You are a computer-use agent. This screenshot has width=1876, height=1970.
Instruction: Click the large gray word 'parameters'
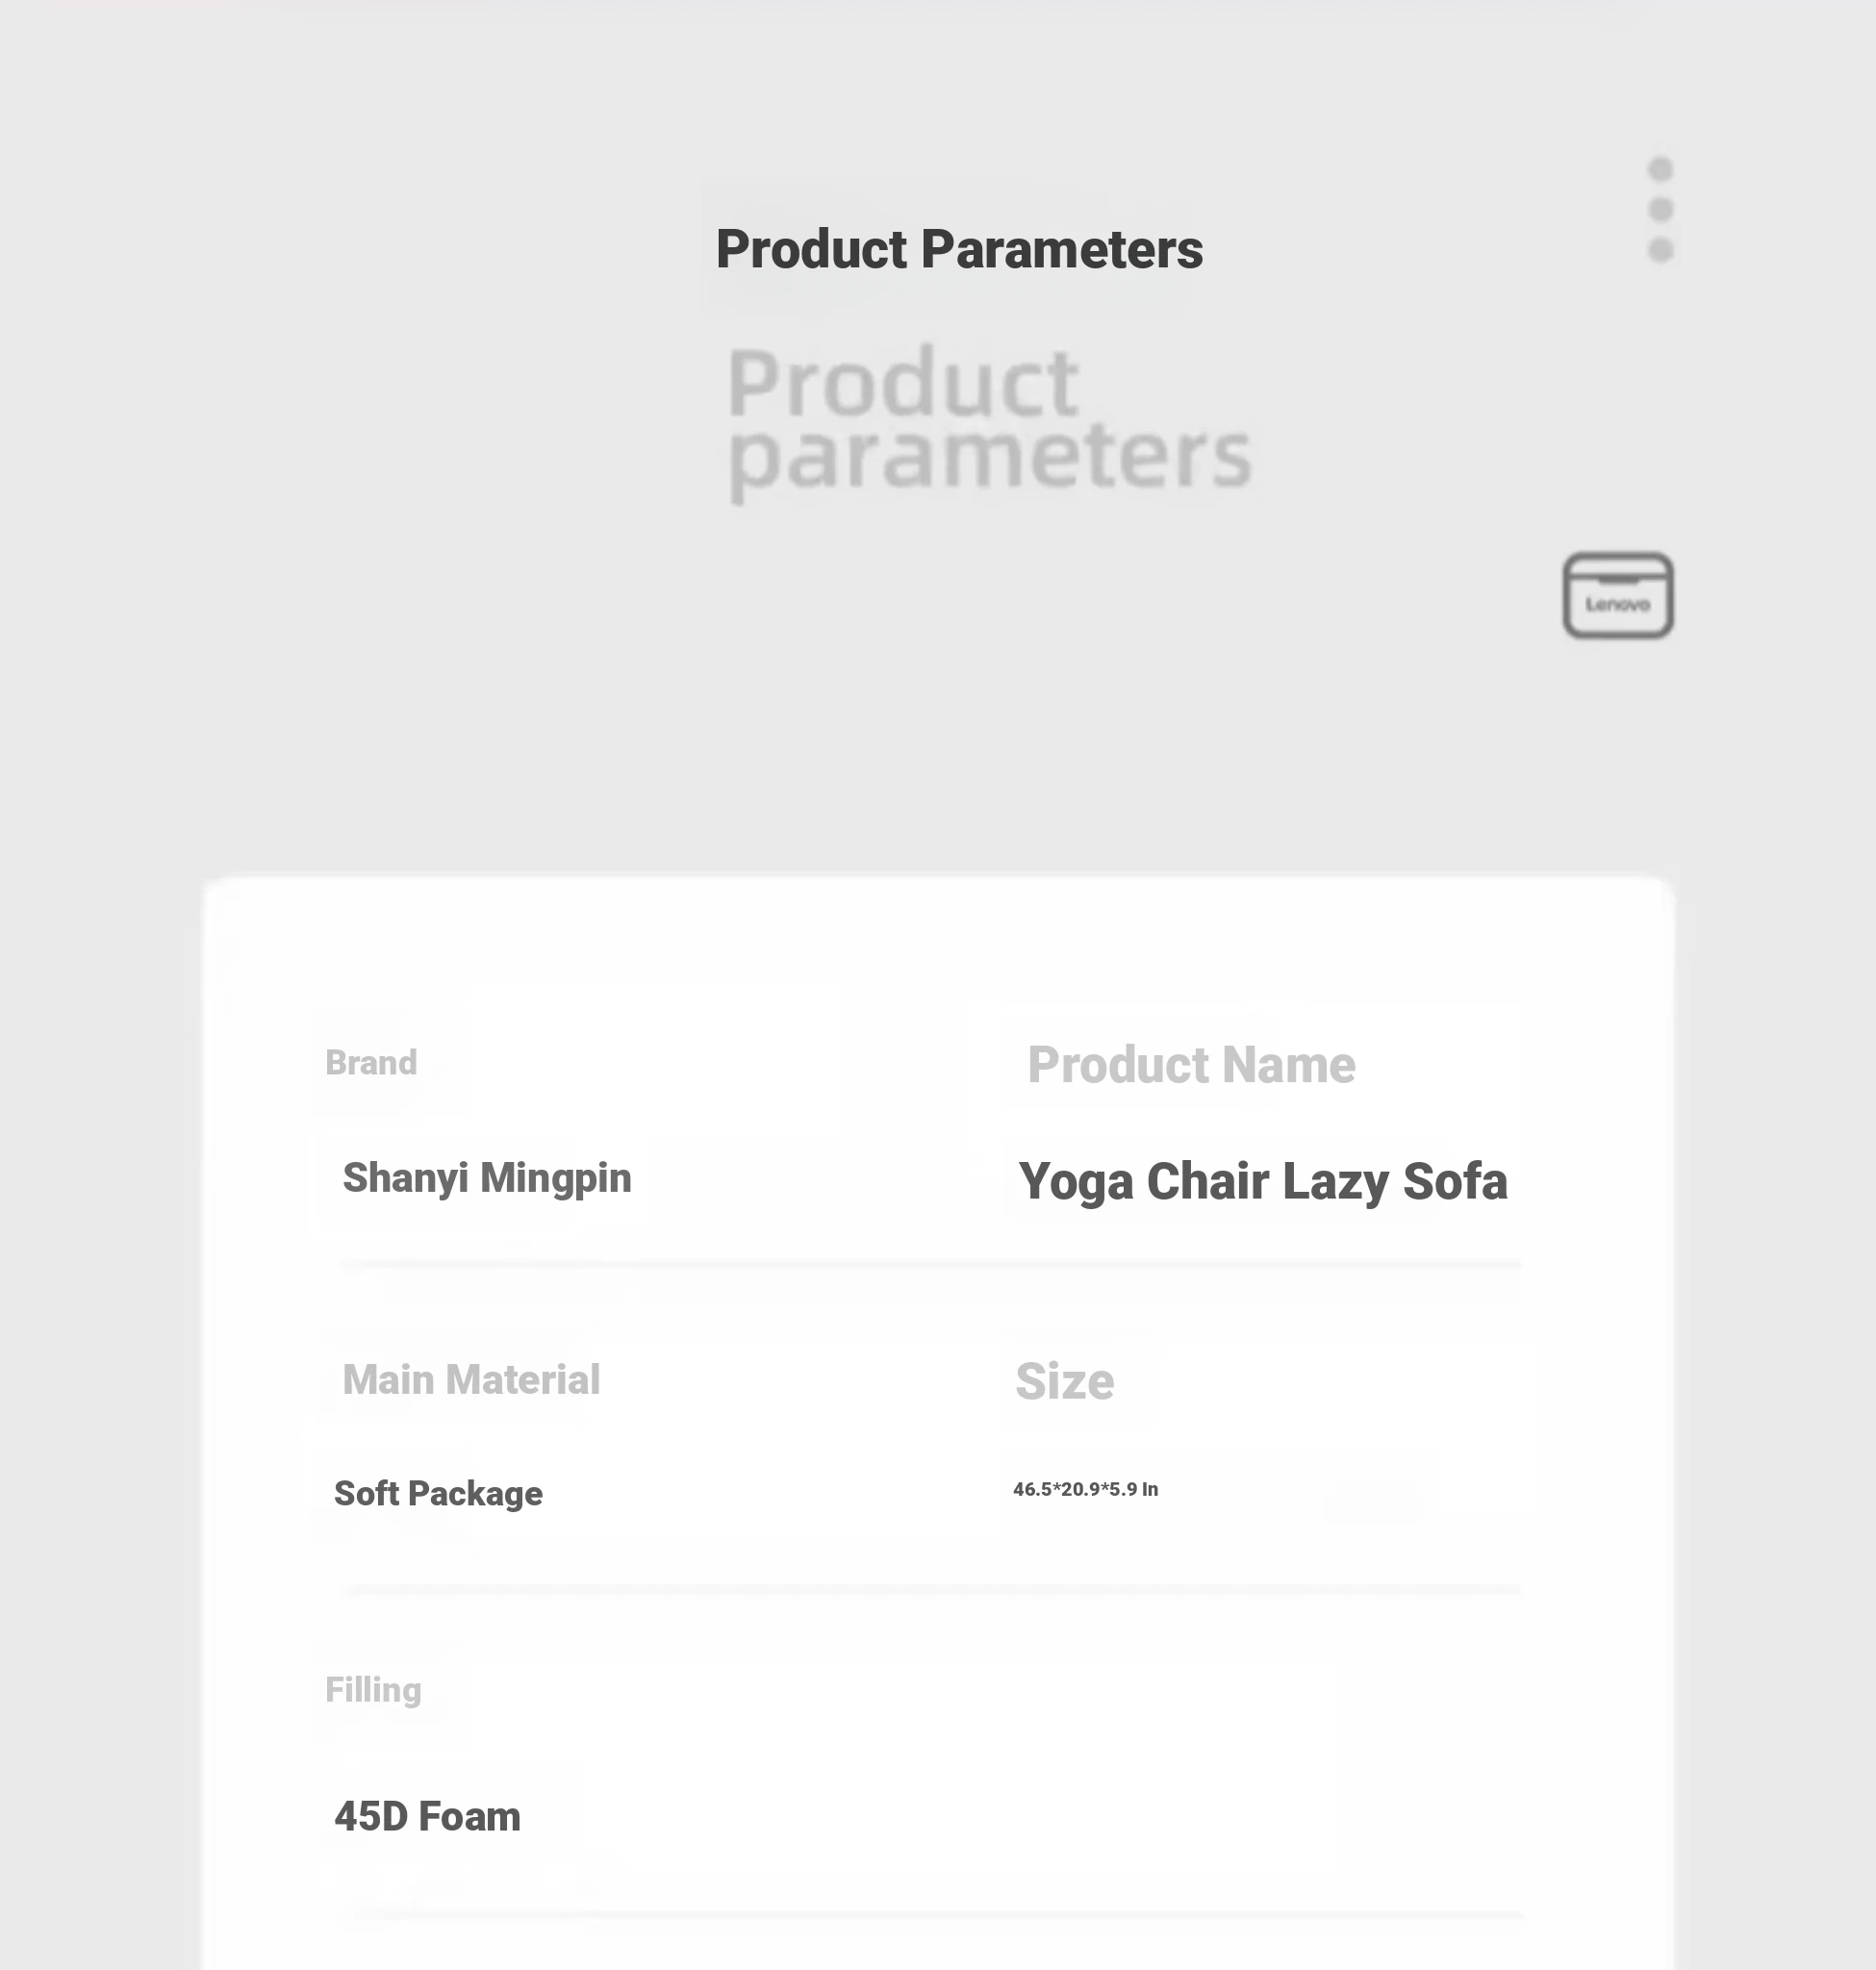[x=989, y=457]
